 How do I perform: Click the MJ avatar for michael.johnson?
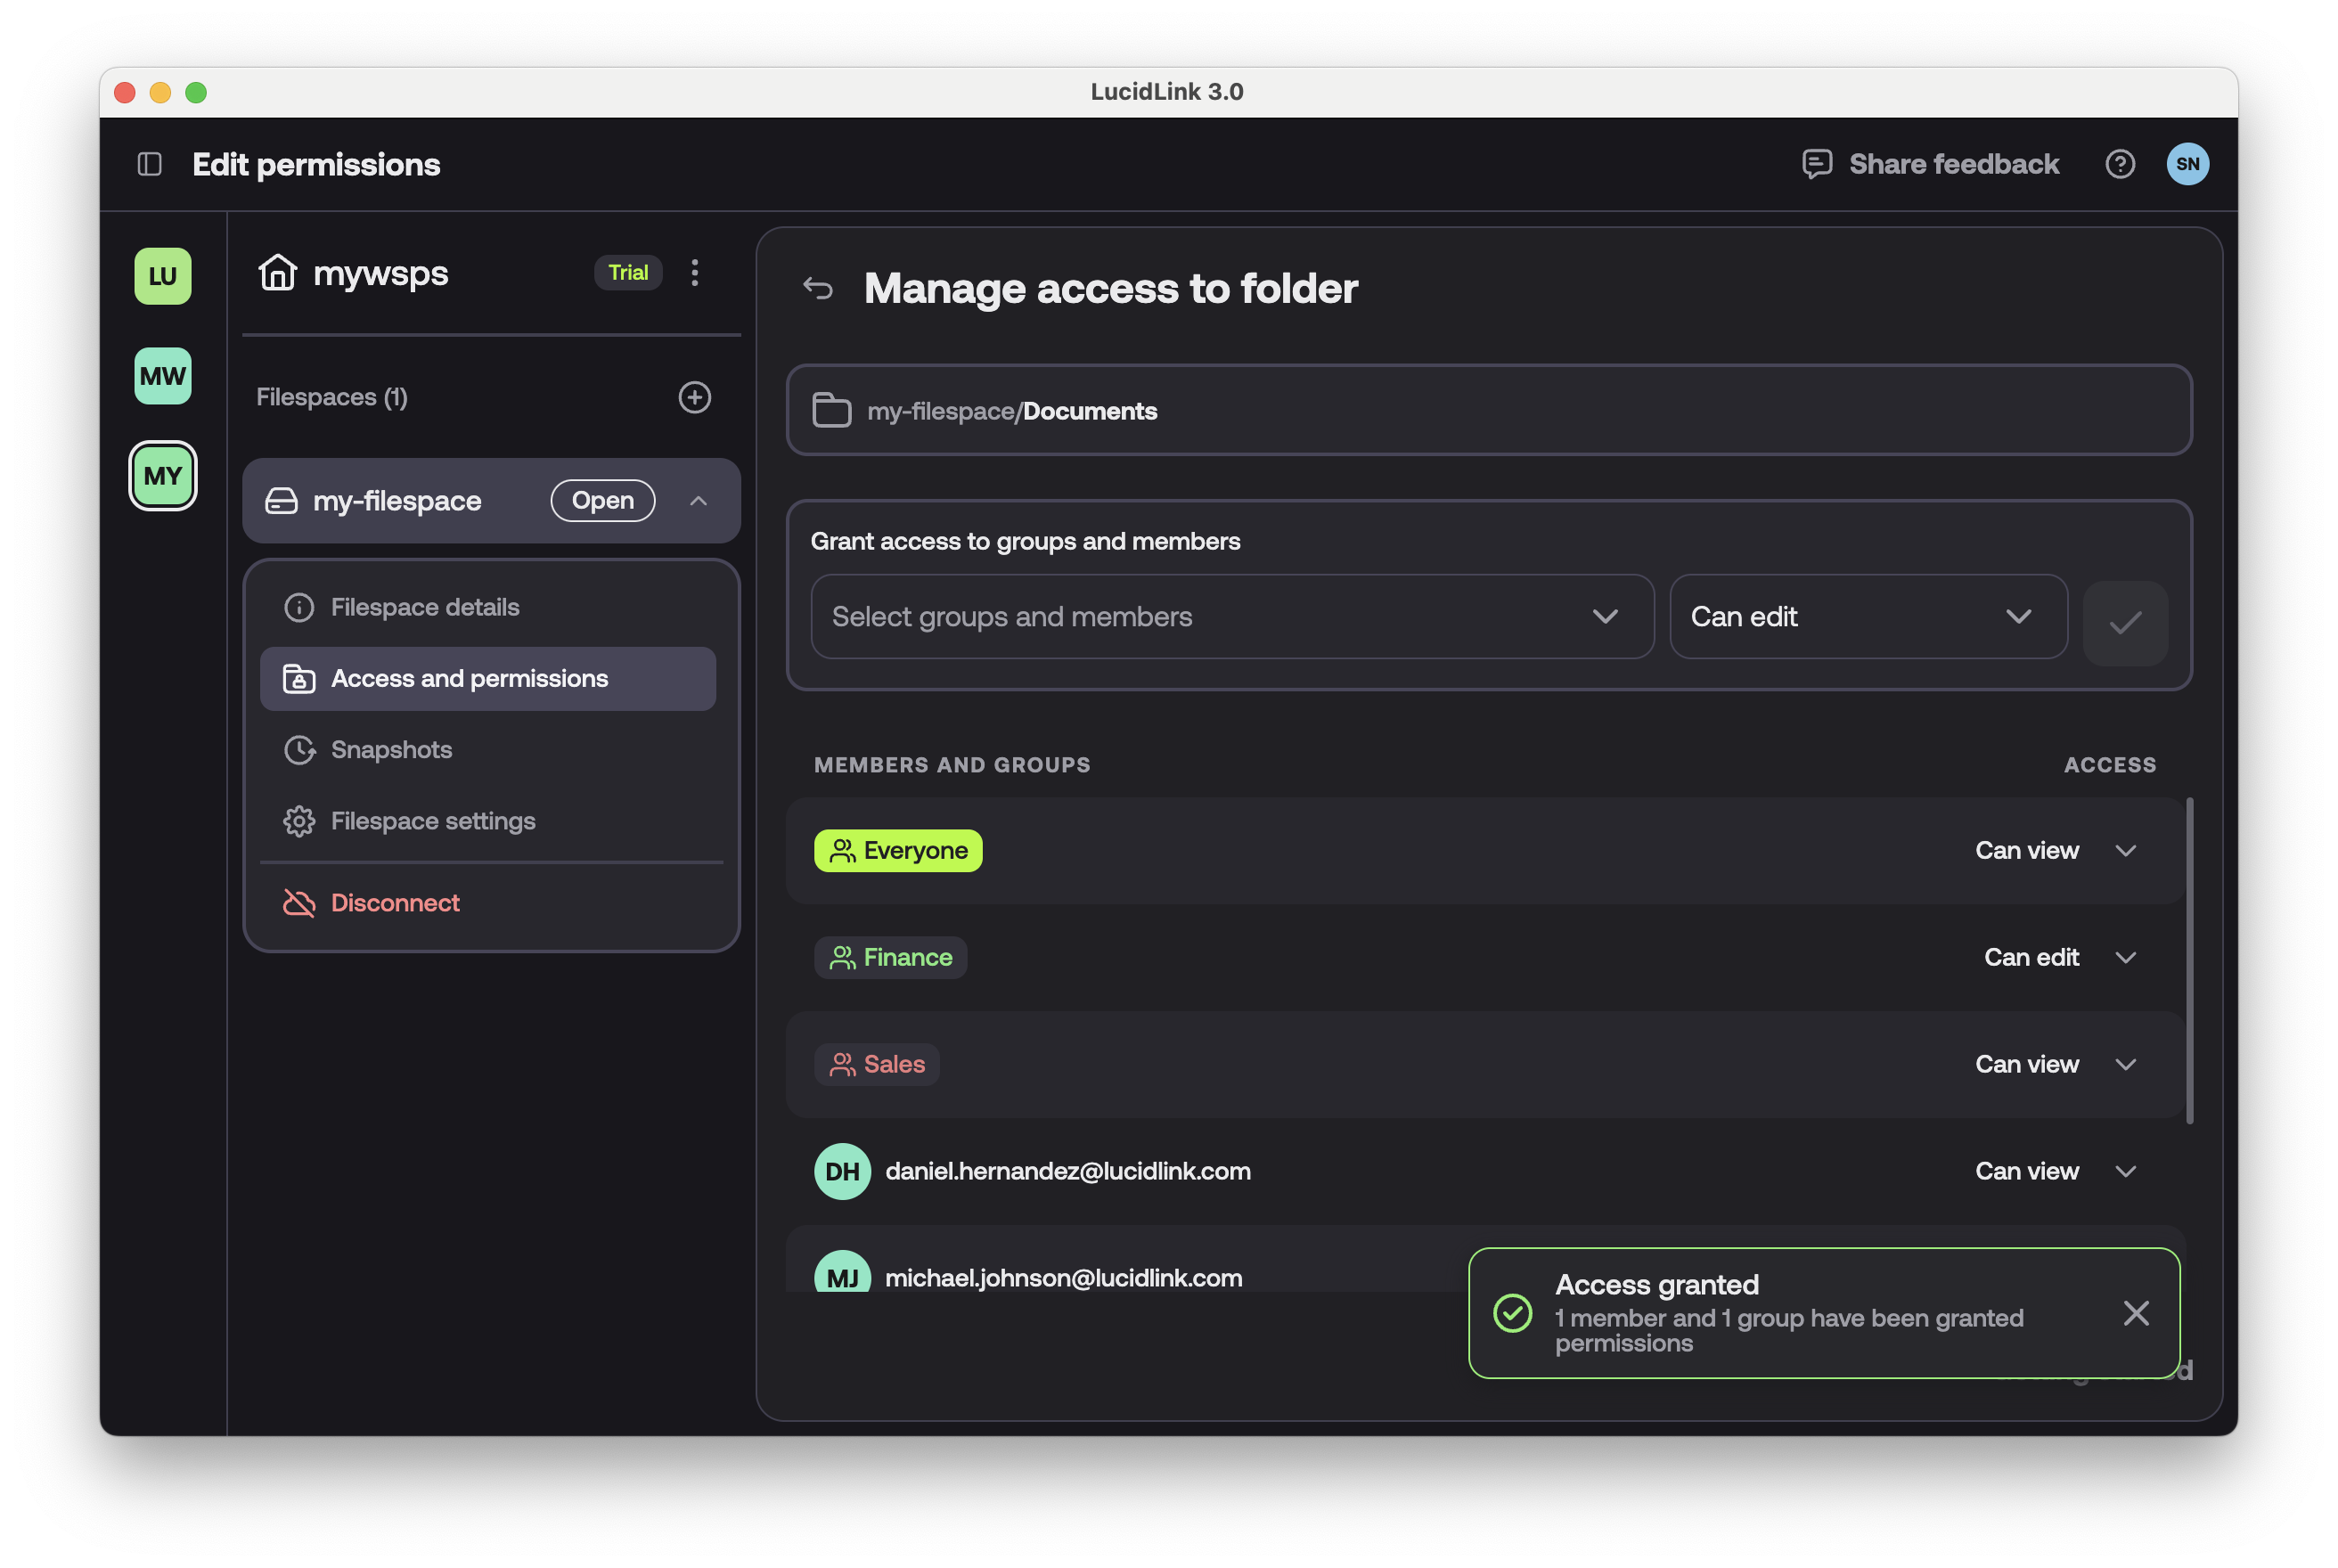pyautogui.click(x=842, y=1272)
